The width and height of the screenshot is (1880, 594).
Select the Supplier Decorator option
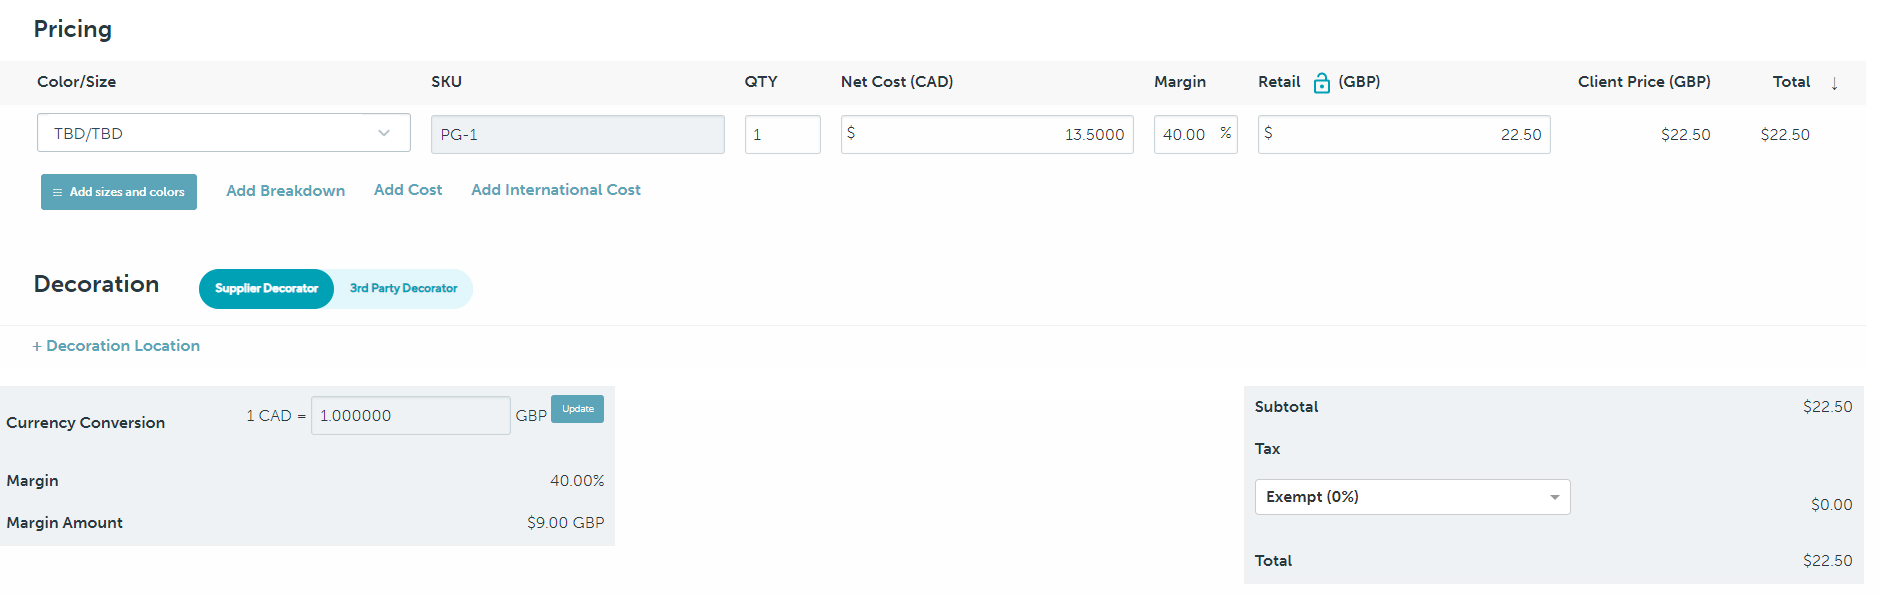pyautogui.click(x=266, y=289)
